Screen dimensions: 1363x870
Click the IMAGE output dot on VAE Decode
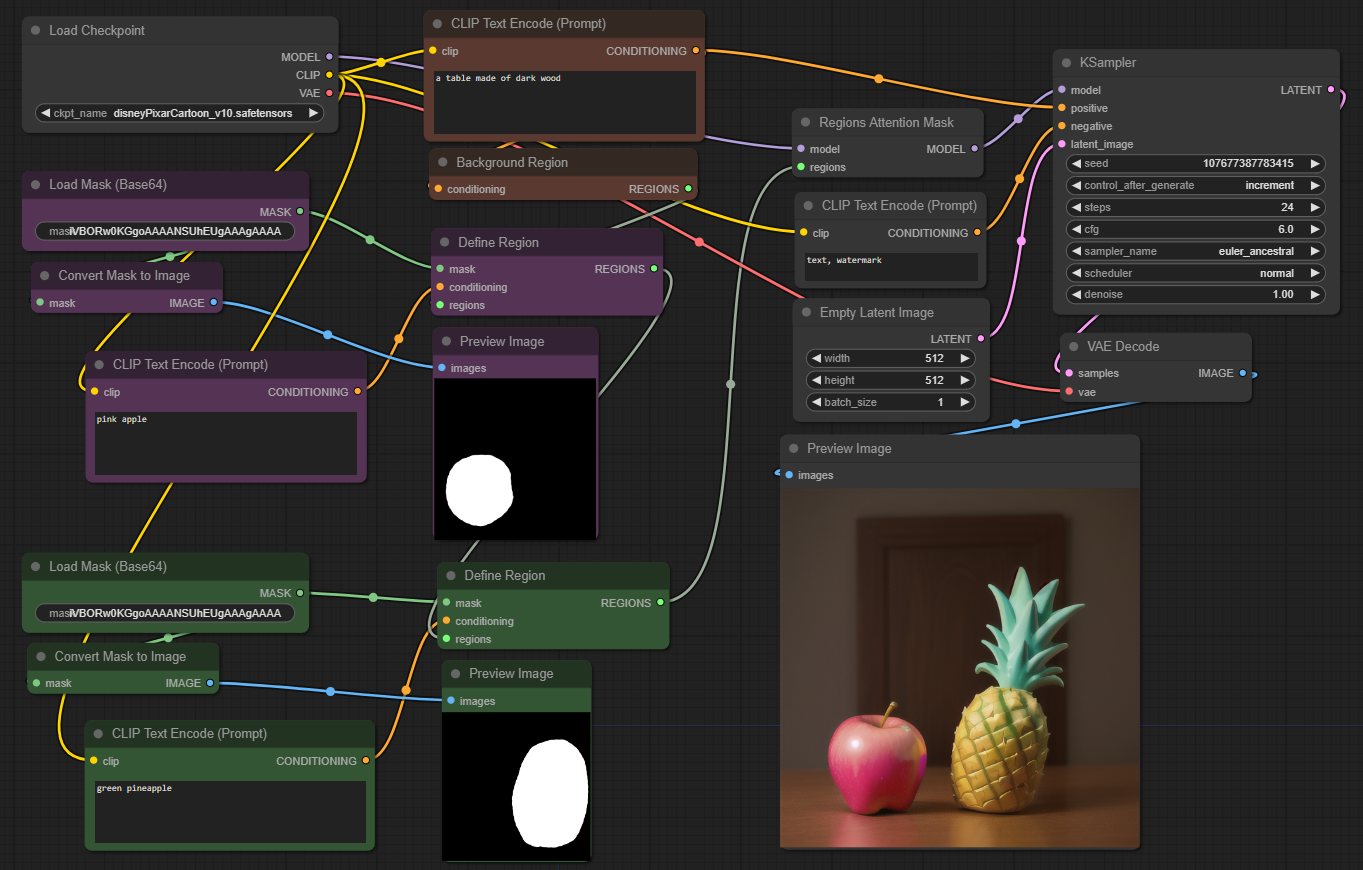pos(1244,373)
